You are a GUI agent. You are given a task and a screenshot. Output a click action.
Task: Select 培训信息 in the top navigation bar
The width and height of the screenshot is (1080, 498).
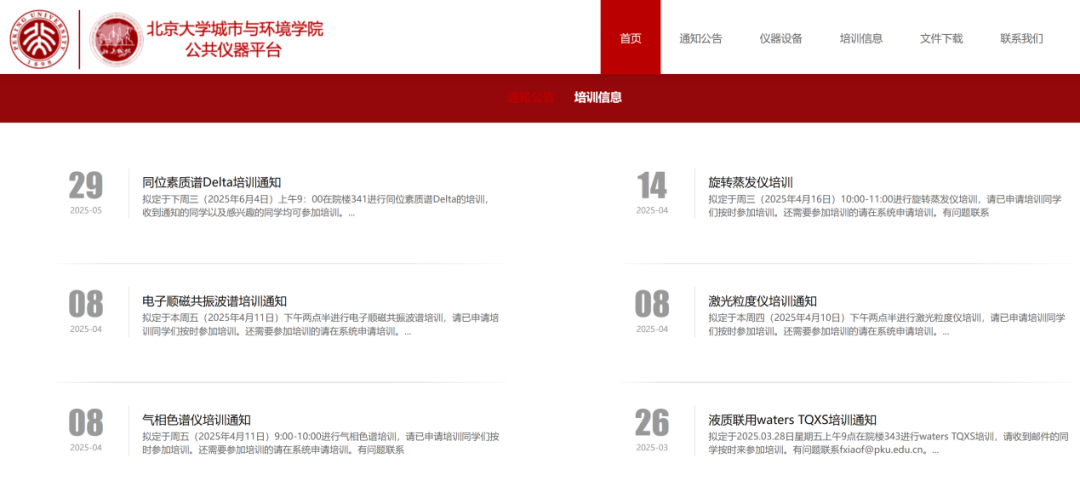pos(861,39)
